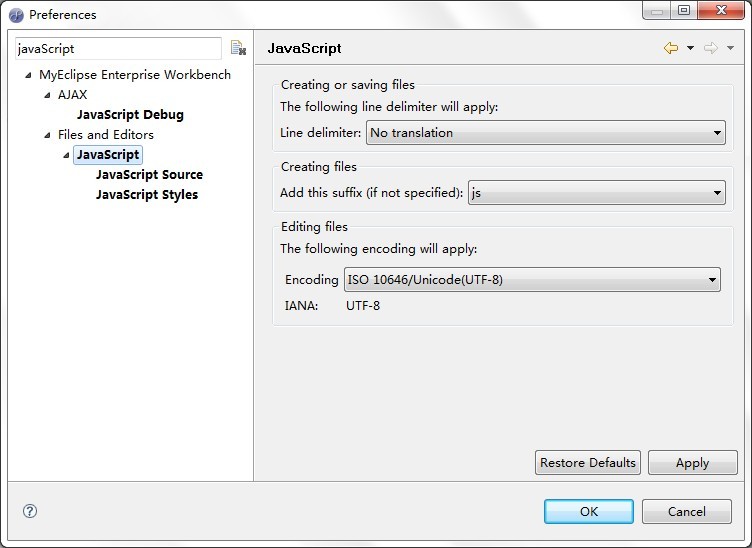The height and width of the screenshot is (548, 752).
Task: Open the file suffix js dropdown
Action: (x=597, y=193)
